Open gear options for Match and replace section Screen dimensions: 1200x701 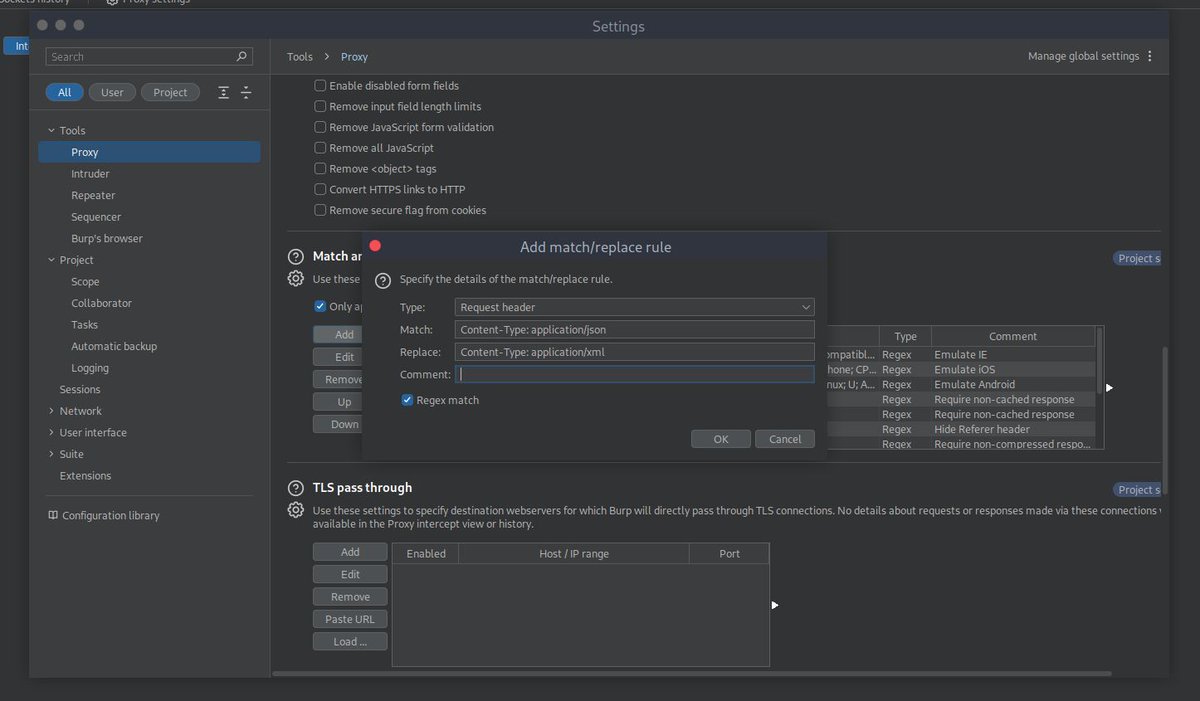click(x=296, y=279)
